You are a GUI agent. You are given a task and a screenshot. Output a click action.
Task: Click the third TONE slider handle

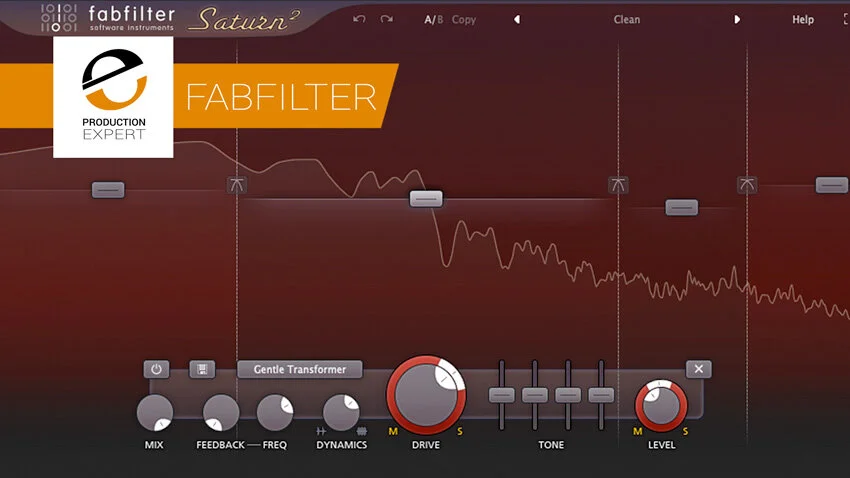[568, 395]
